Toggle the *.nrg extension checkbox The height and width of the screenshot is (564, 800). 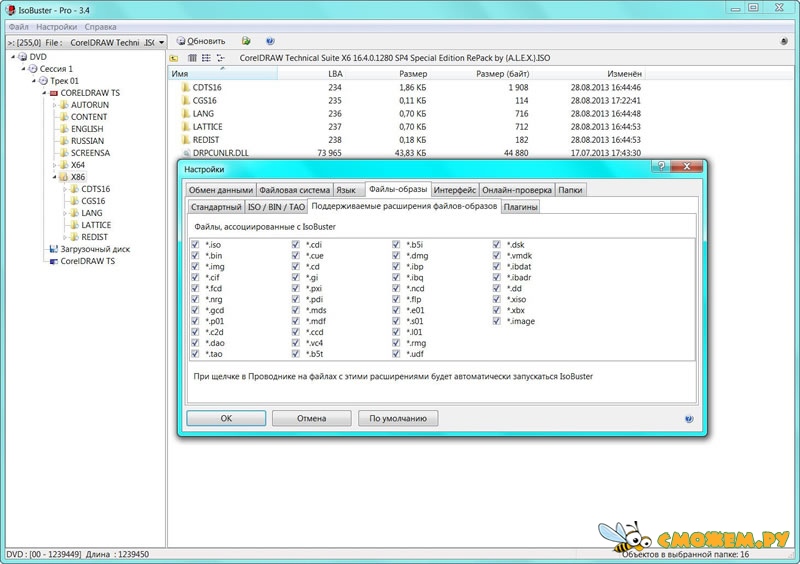point(195,299)
